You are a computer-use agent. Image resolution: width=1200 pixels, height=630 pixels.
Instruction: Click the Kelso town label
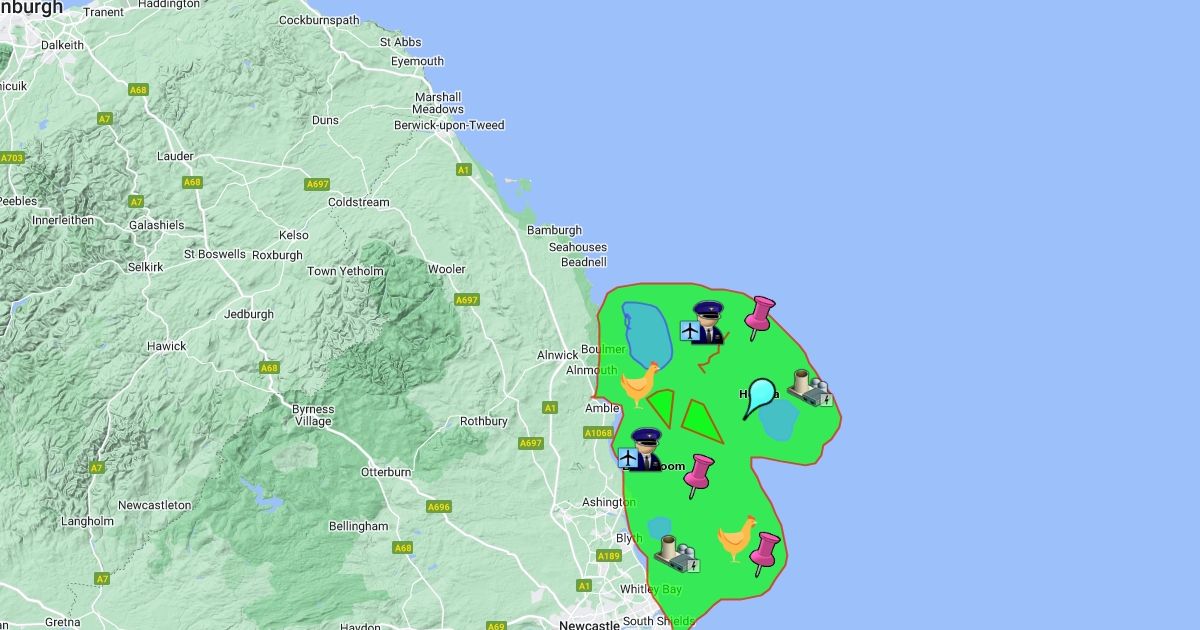(294, 235)
